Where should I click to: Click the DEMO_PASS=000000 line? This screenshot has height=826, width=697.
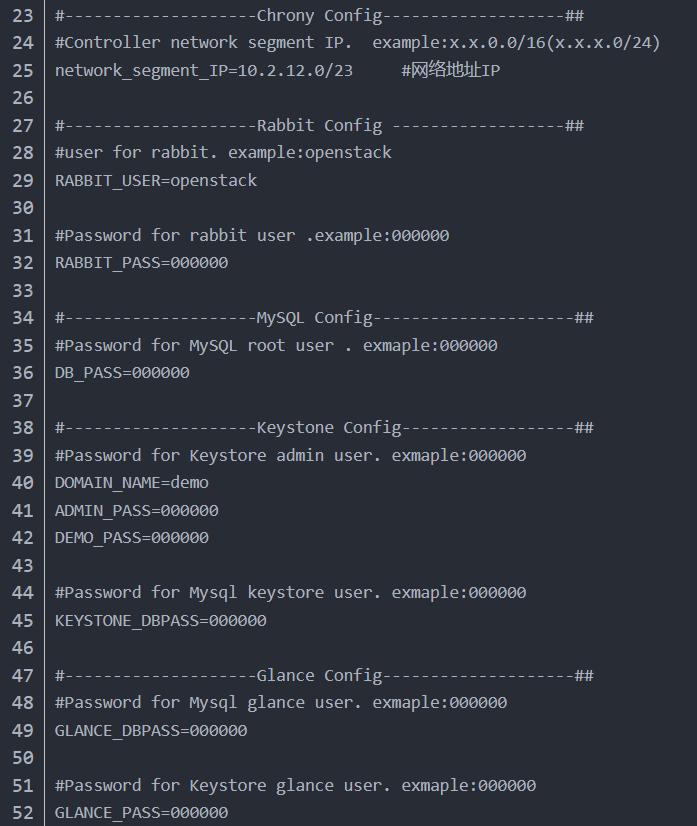tap(131, 538)
